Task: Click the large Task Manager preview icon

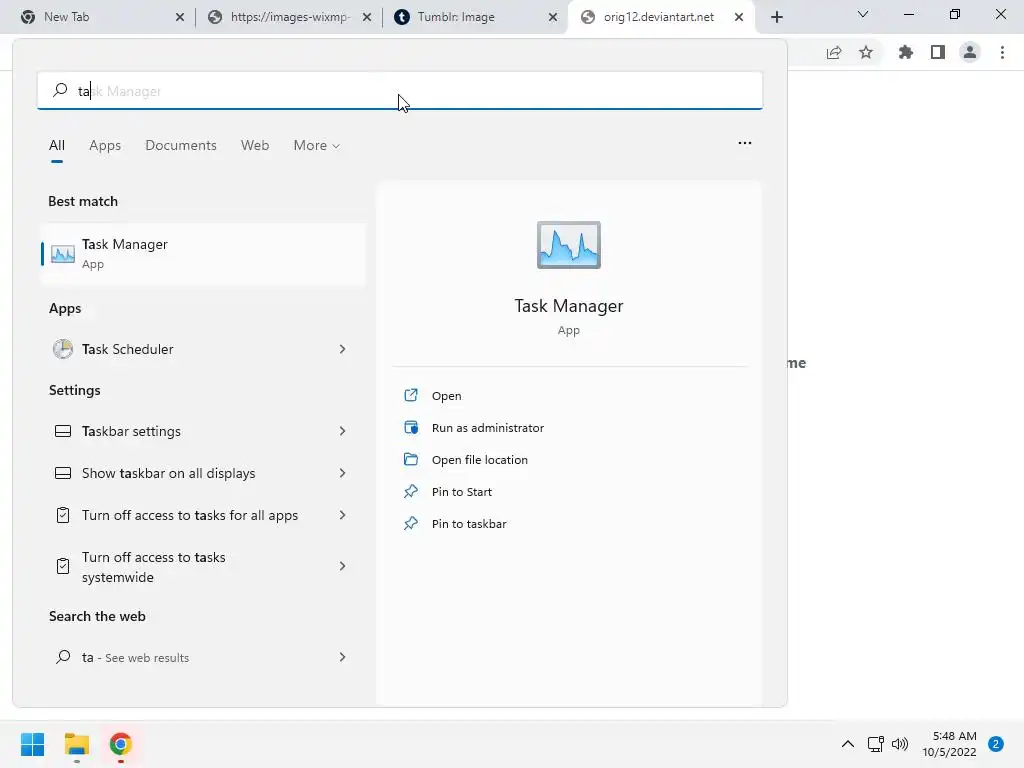Action: pos(568,245)
